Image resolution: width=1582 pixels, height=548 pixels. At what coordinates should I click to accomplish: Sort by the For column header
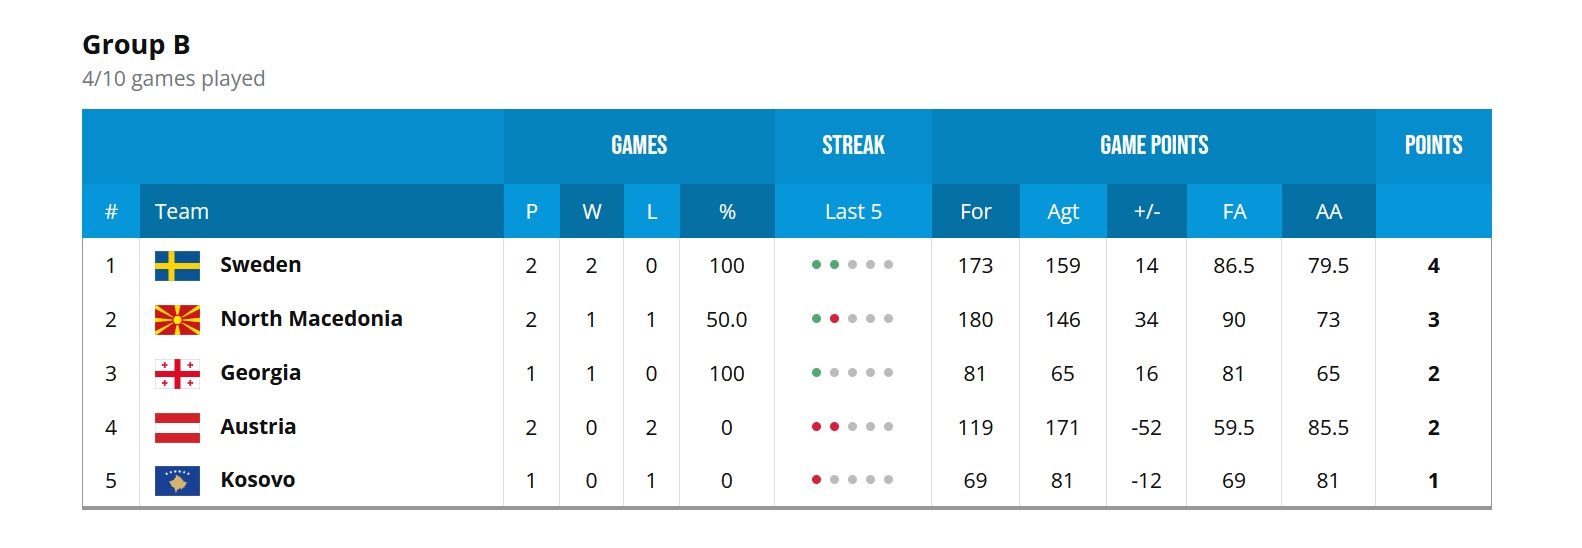[975, 212]
